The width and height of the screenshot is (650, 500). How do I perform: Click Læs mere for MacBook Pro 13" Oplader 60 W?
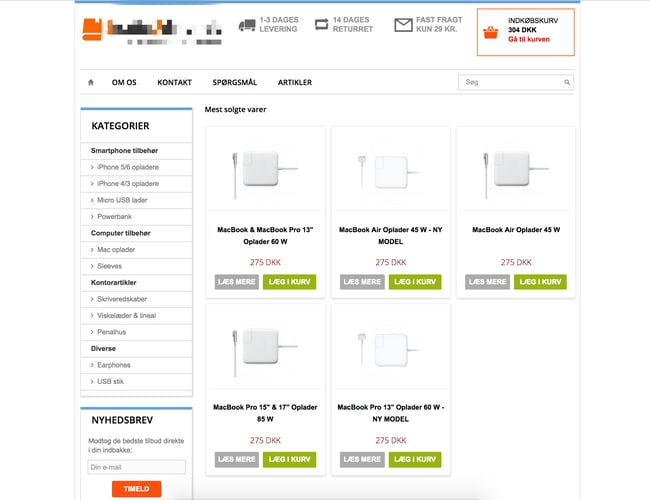click(x=237, y=282)
